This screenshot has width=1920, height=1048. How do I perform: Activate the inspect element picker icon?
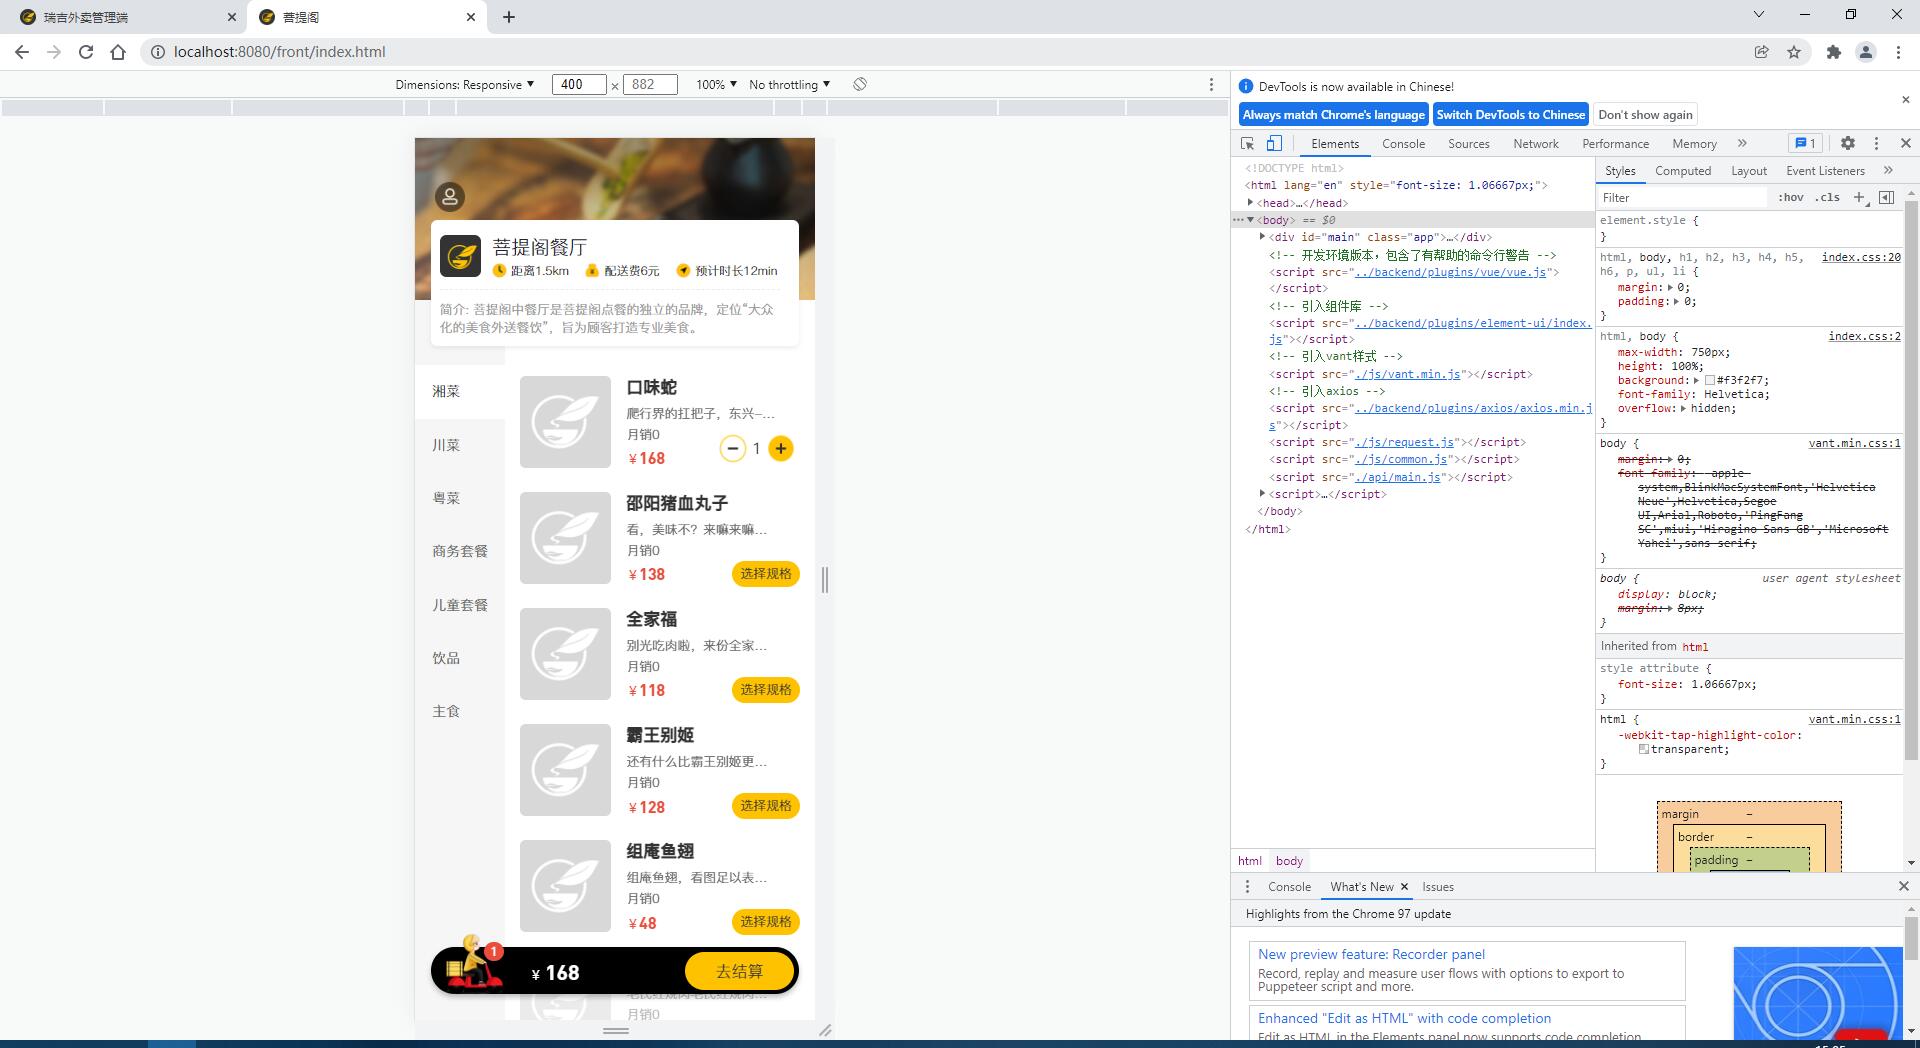pyautogui.click(x=1248, y=143)
